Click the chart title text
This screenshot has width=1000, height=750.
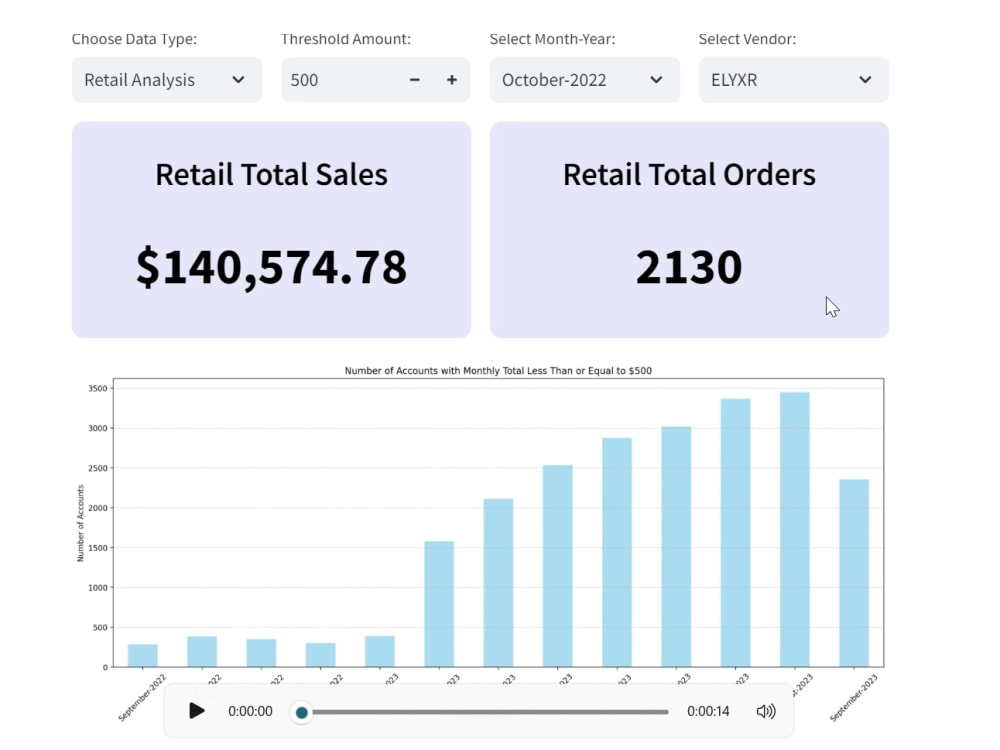[501, 370]
